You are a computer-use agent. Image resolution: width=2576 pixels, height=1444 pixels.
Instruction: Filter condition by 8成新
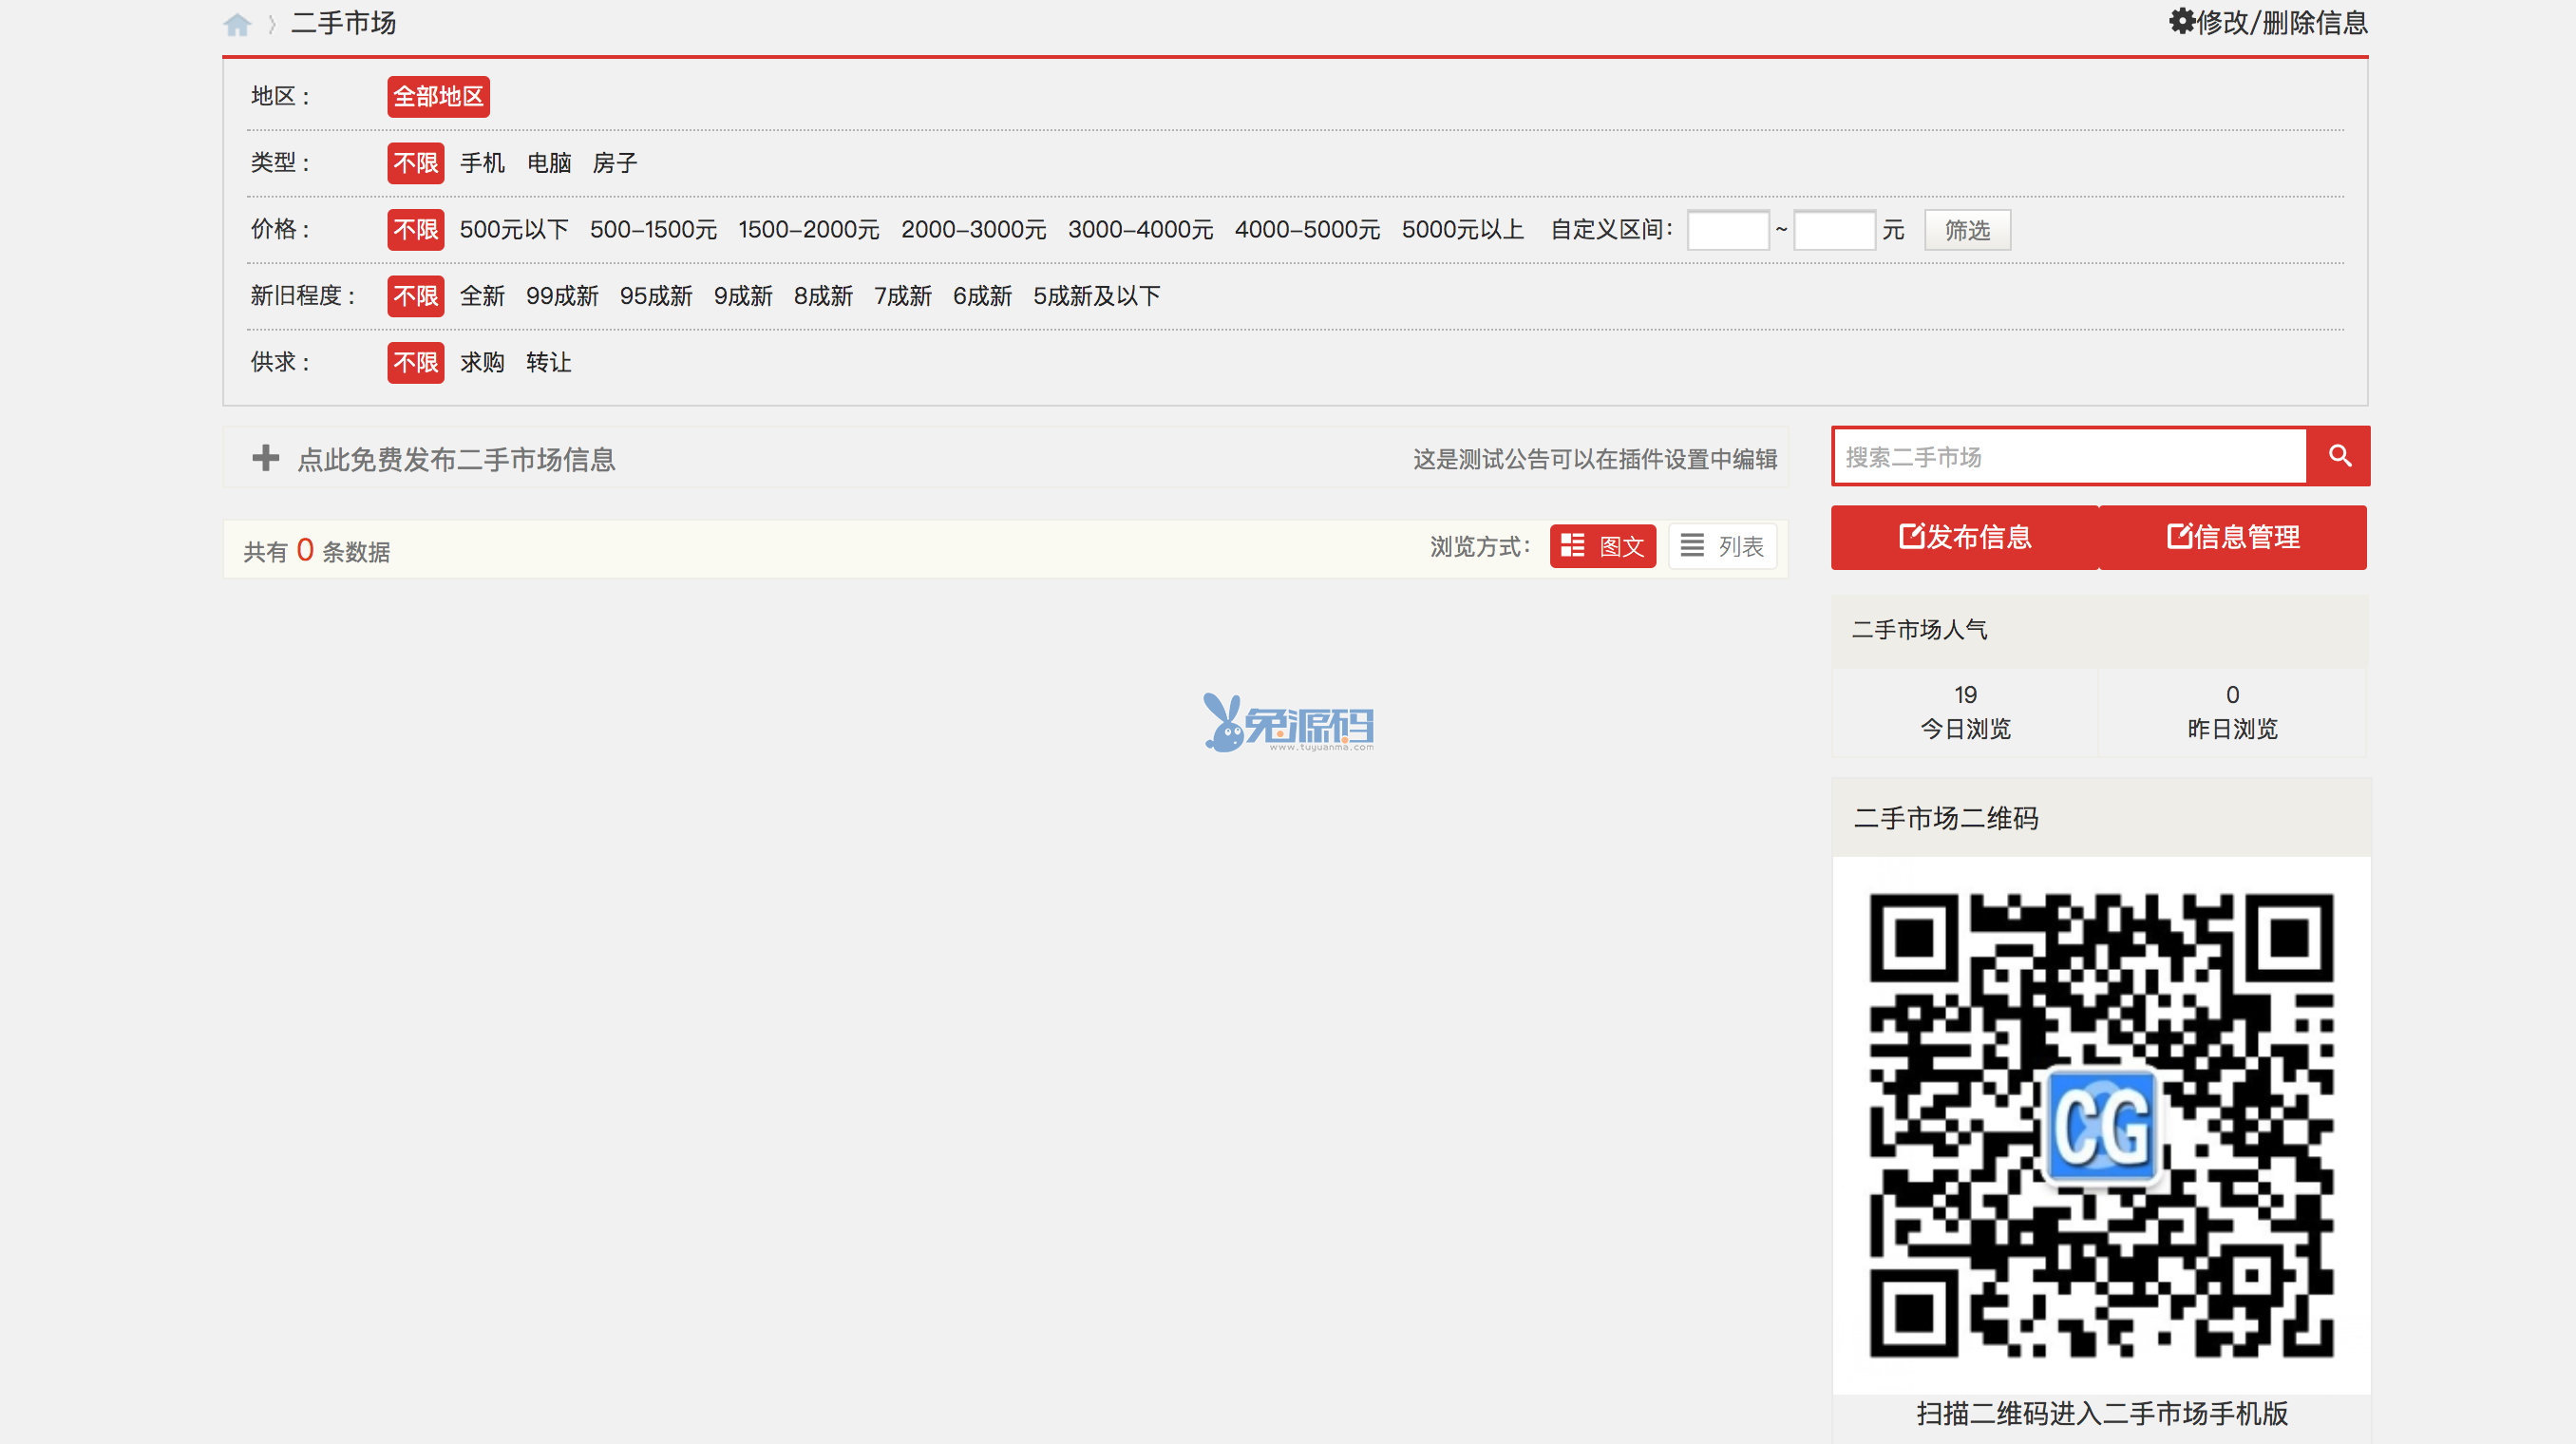(823, 296)
